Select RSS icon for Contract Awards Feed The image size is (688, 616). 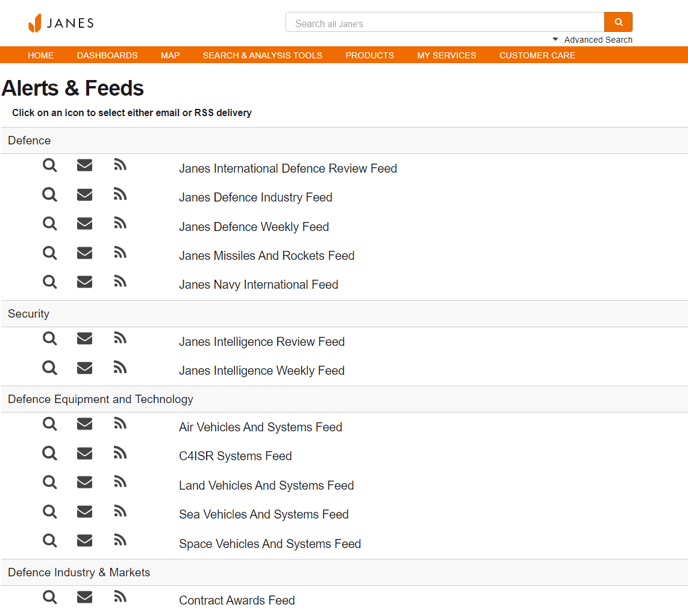[x=120, y=597]
